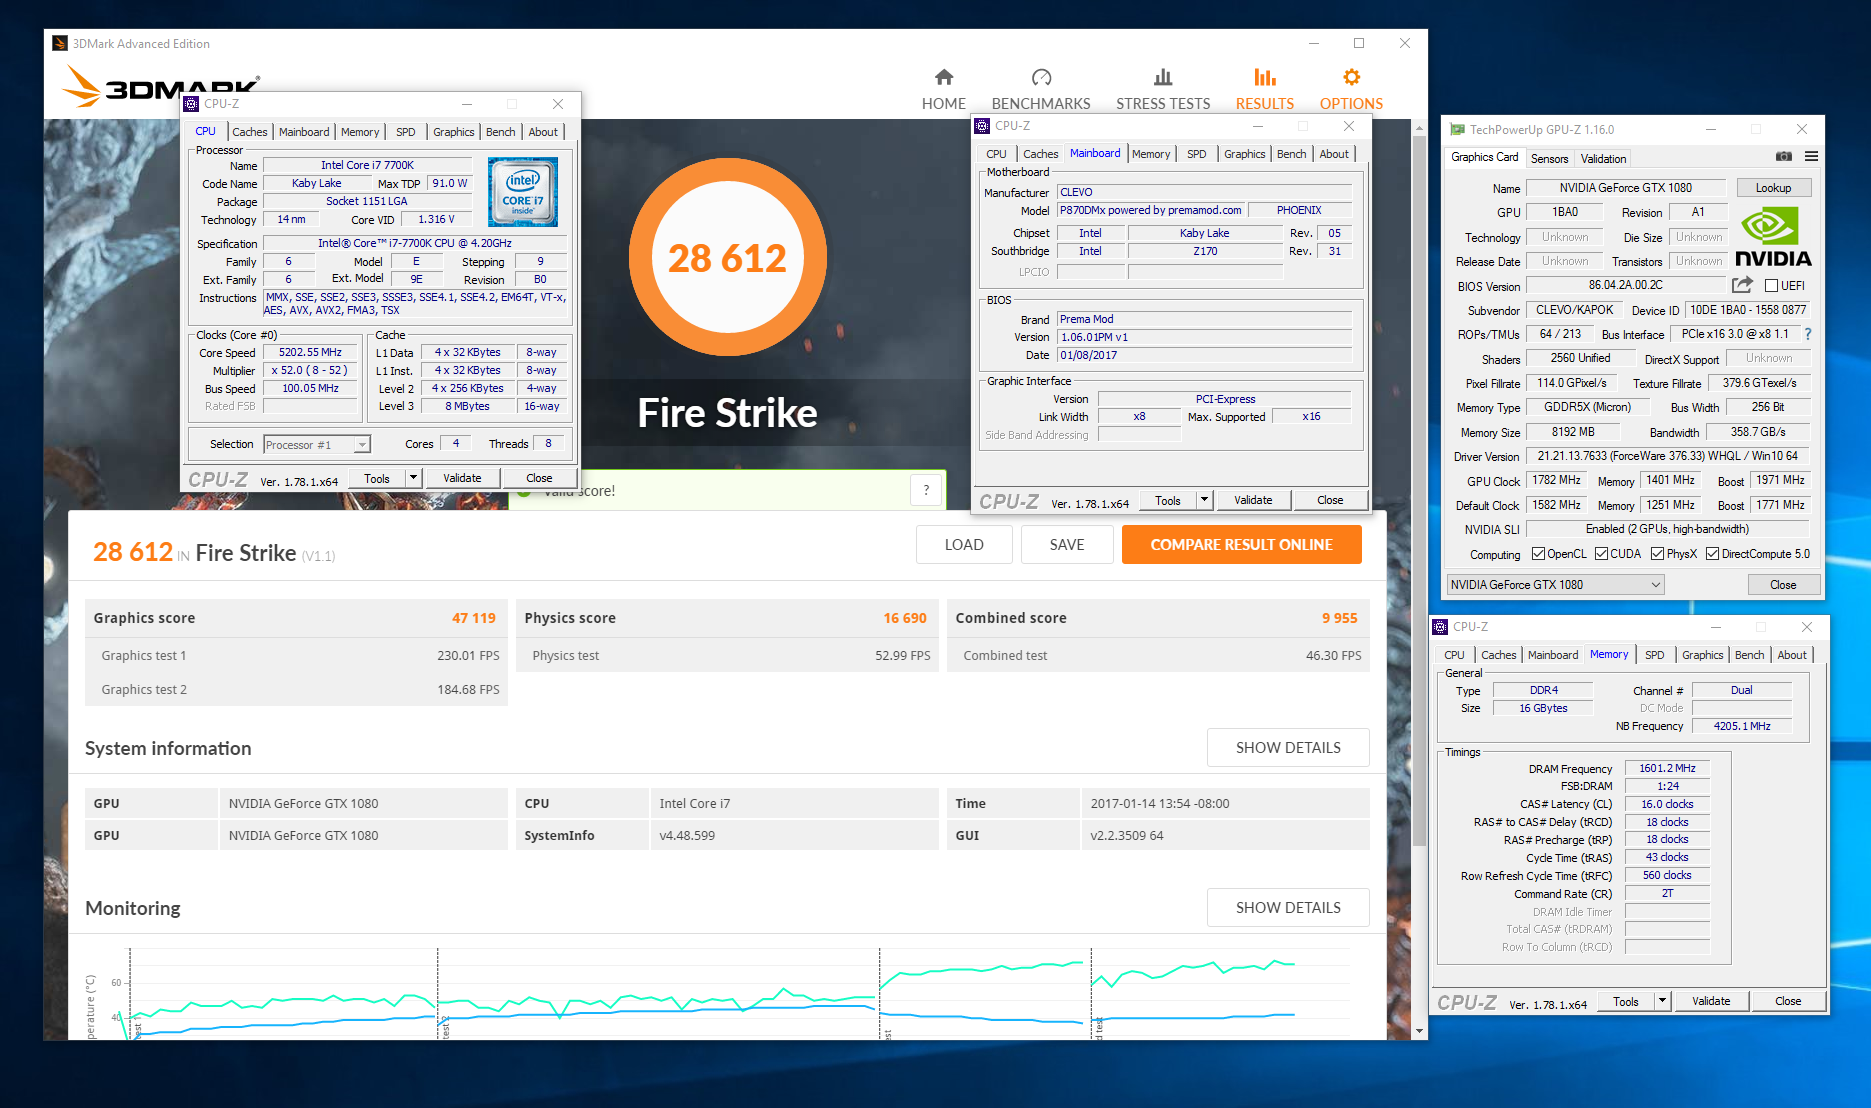Click the Tools button in Mainboard window
Screen dimensions: 1871x1108
[1168, 500]
